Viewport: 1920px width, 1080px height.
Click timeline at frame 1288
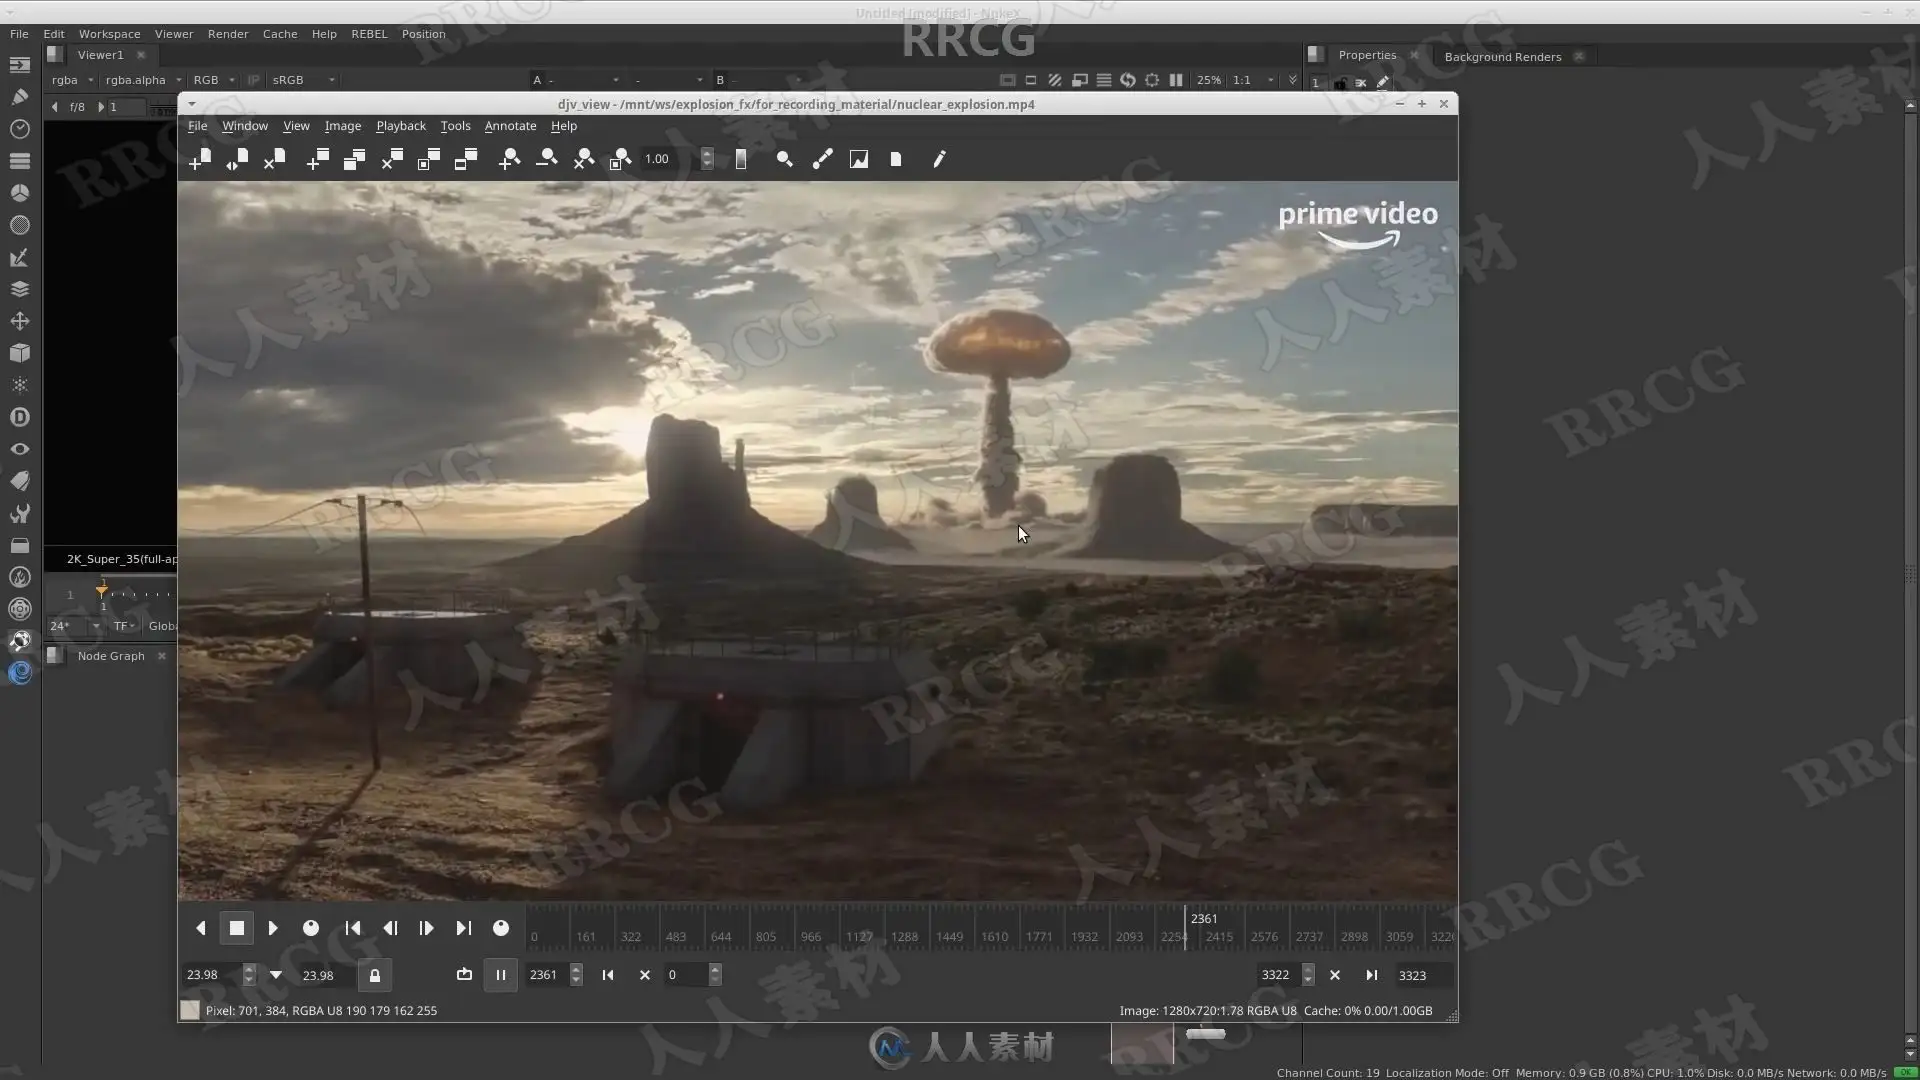[904, 937]
